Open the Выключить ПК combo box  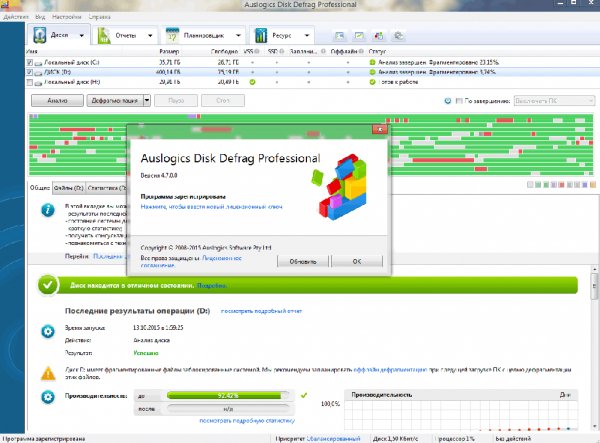click(554, 101)
